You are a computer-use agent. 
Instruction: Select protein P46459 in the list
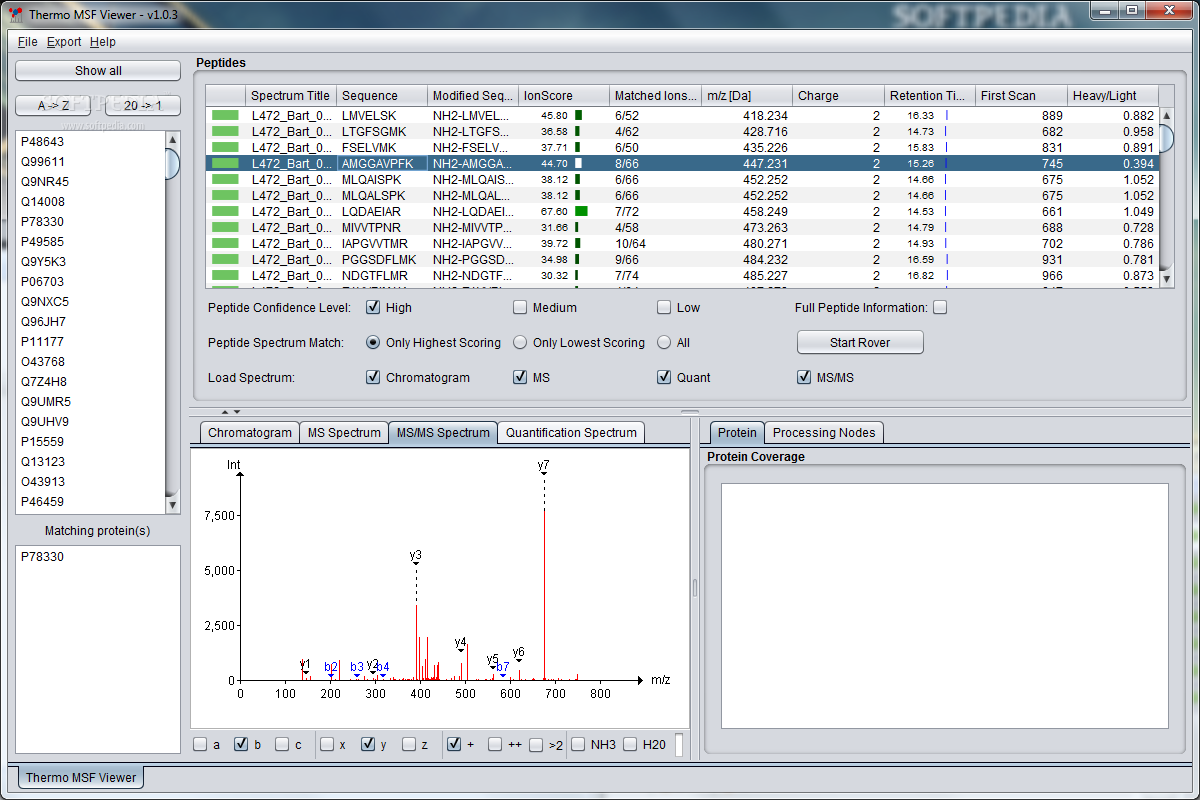90,502
